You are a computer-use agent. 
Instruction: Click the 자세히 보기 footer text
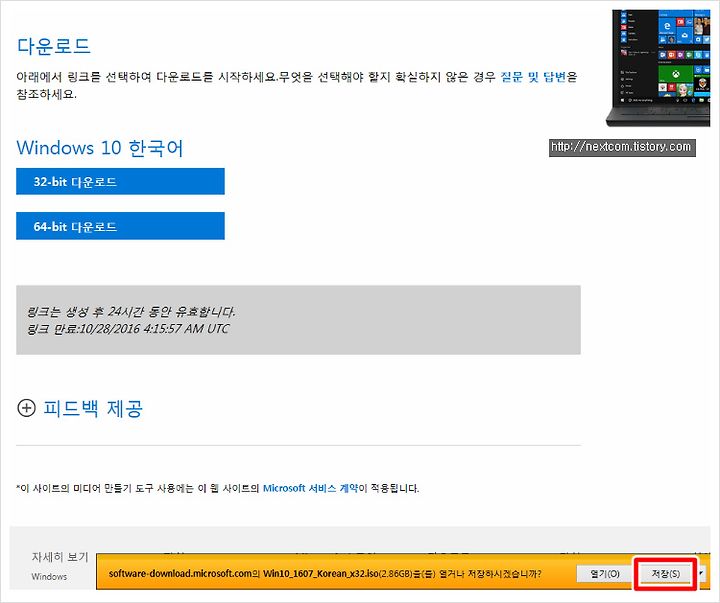tap(60, 557)
